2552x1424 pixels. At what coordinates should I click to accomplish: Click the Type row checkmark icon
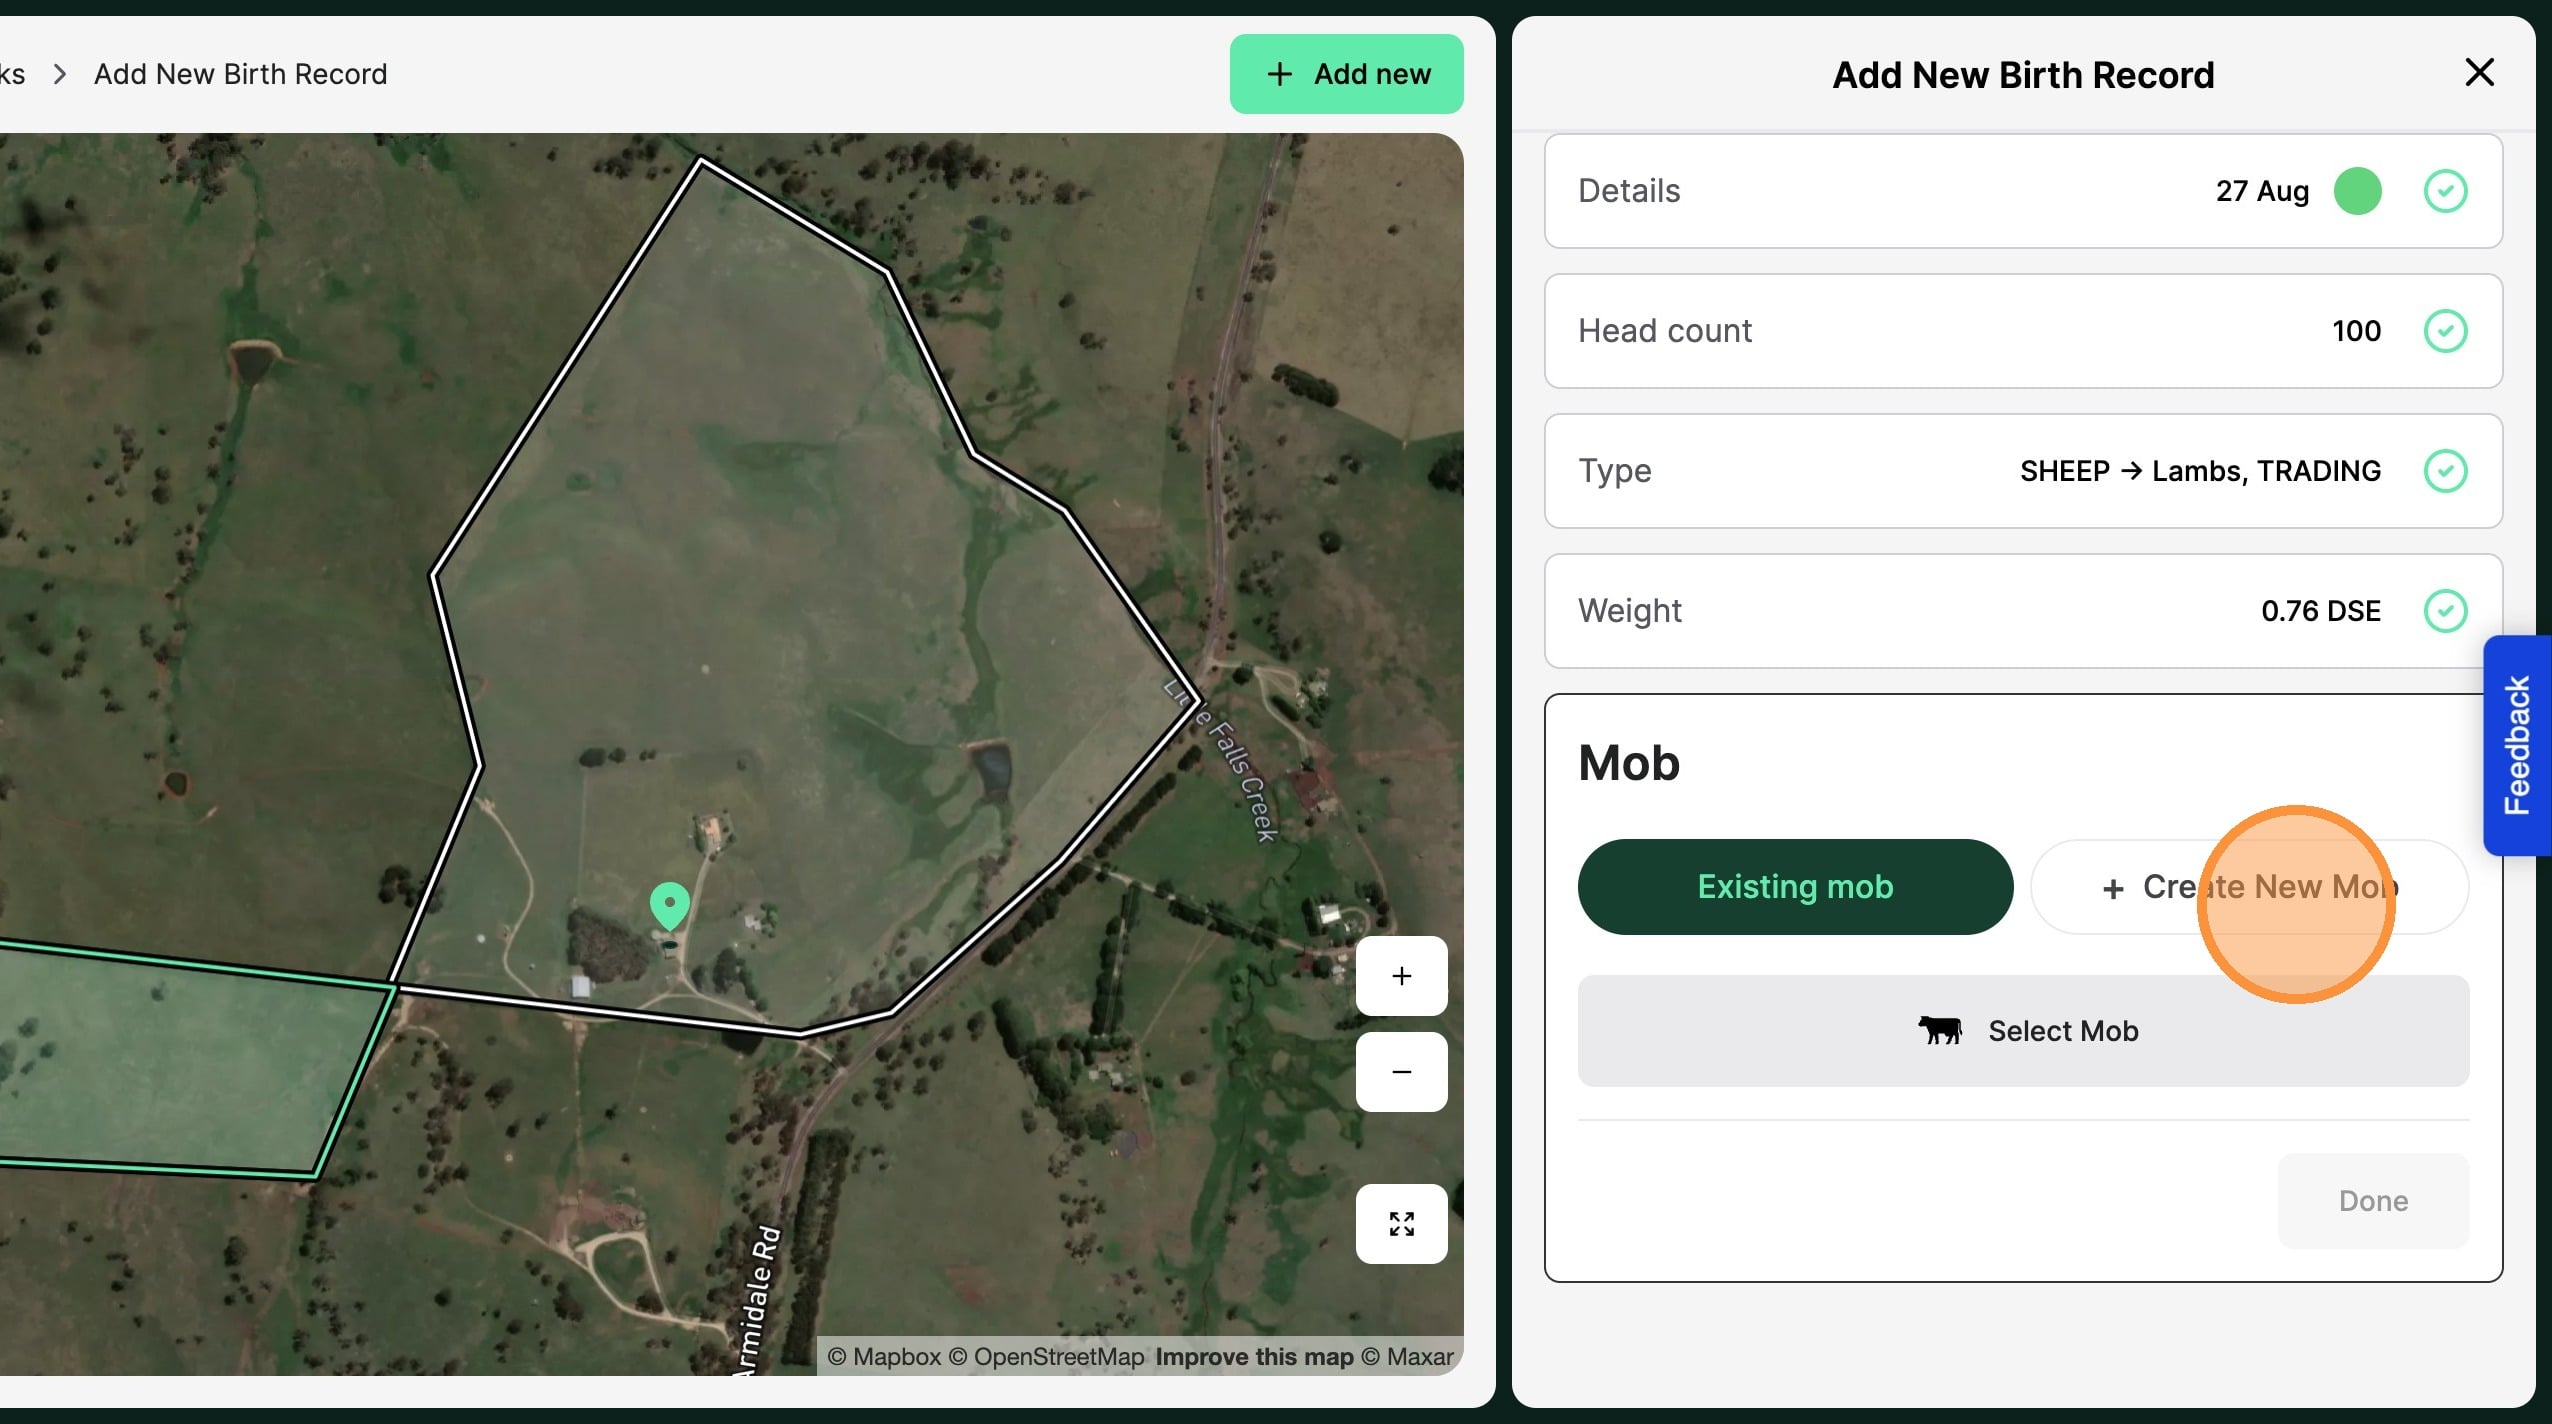[2445, 471]
